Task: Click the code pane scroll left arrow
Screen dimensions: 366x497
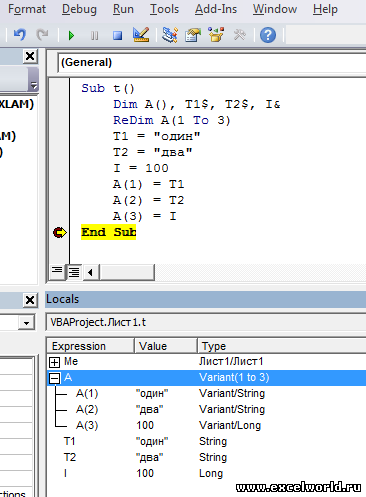Action: (x=90, y=272)
